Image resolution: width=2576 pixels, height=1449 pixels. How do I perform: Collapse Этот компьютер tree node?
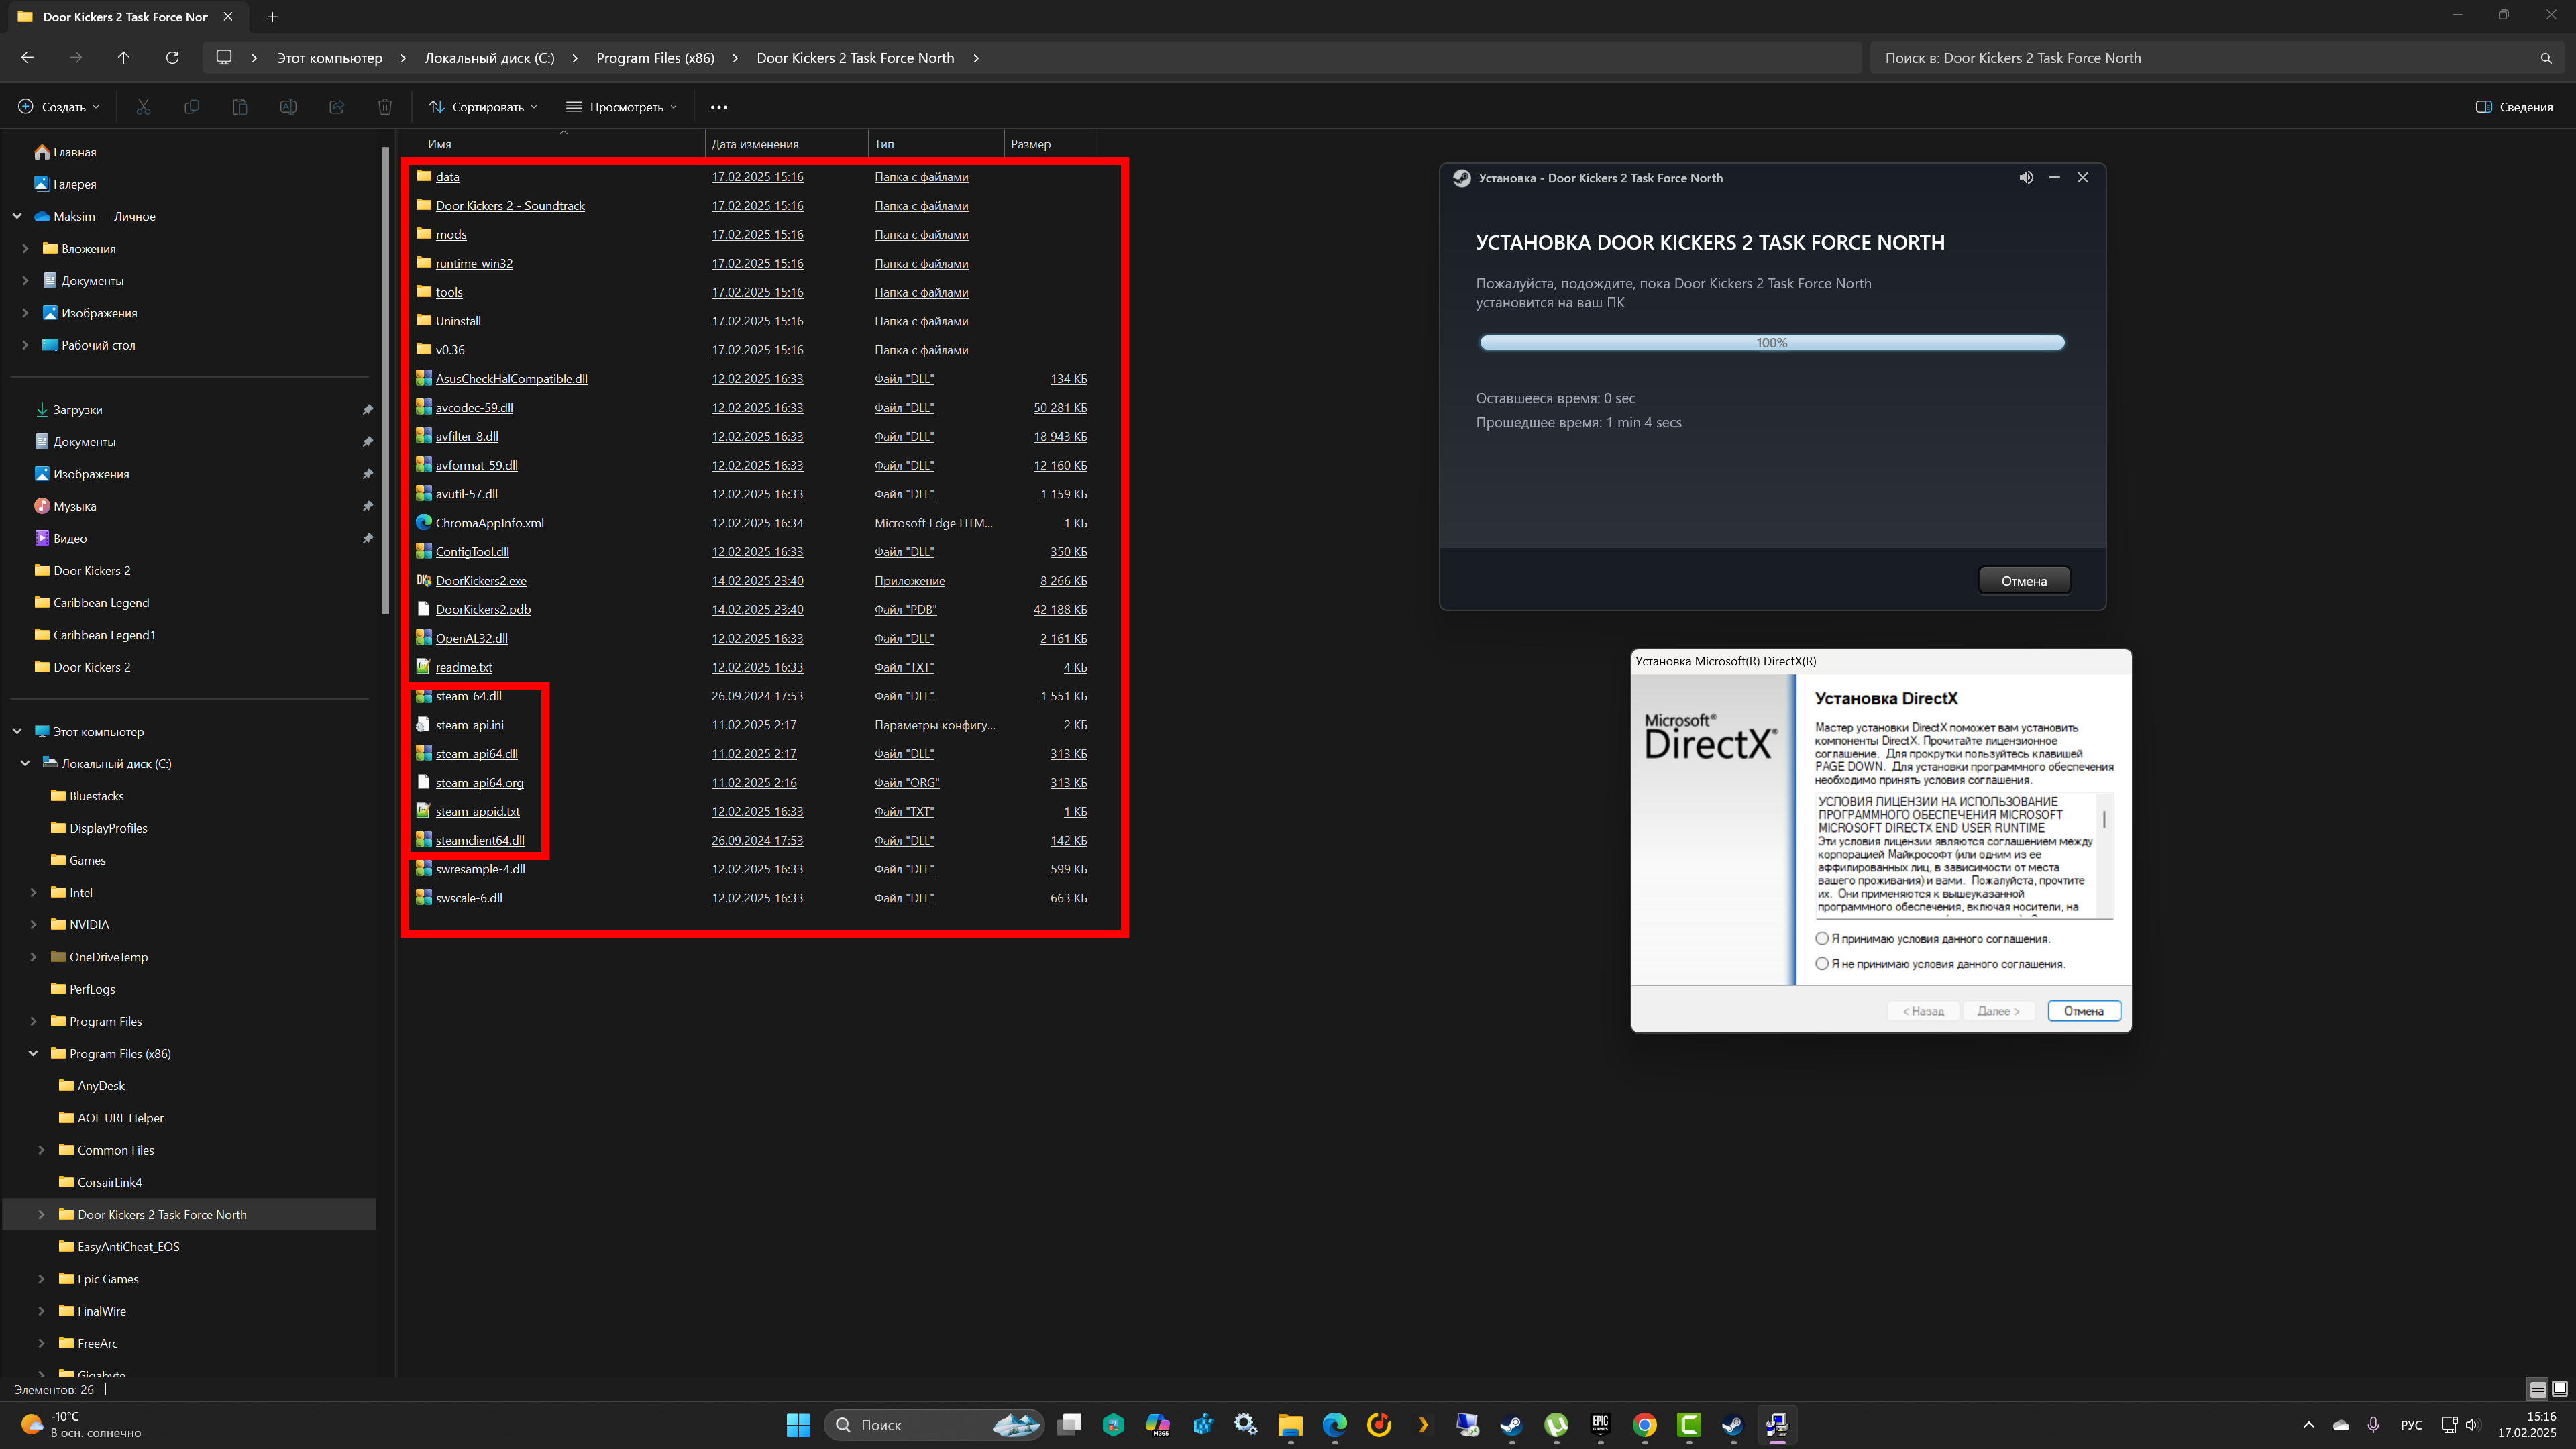[x=17, y=731]
